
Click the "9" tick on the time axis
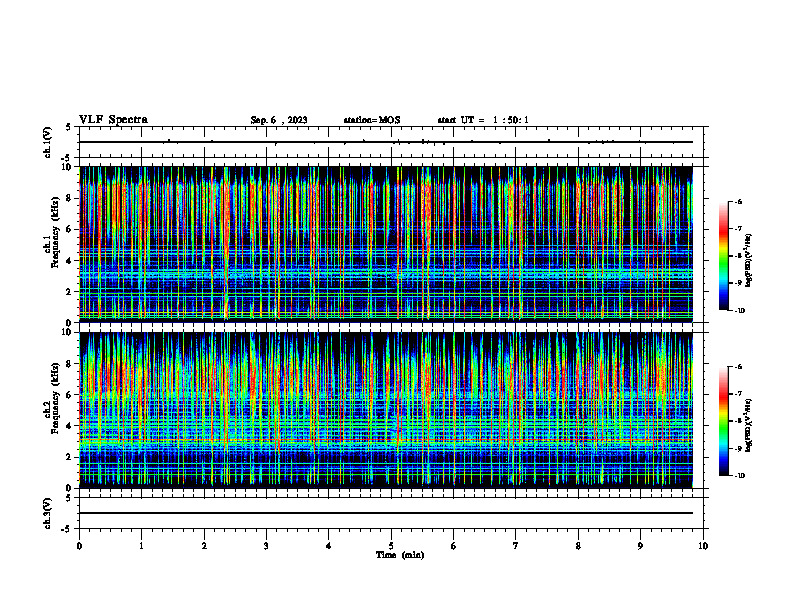pos(640,546)
